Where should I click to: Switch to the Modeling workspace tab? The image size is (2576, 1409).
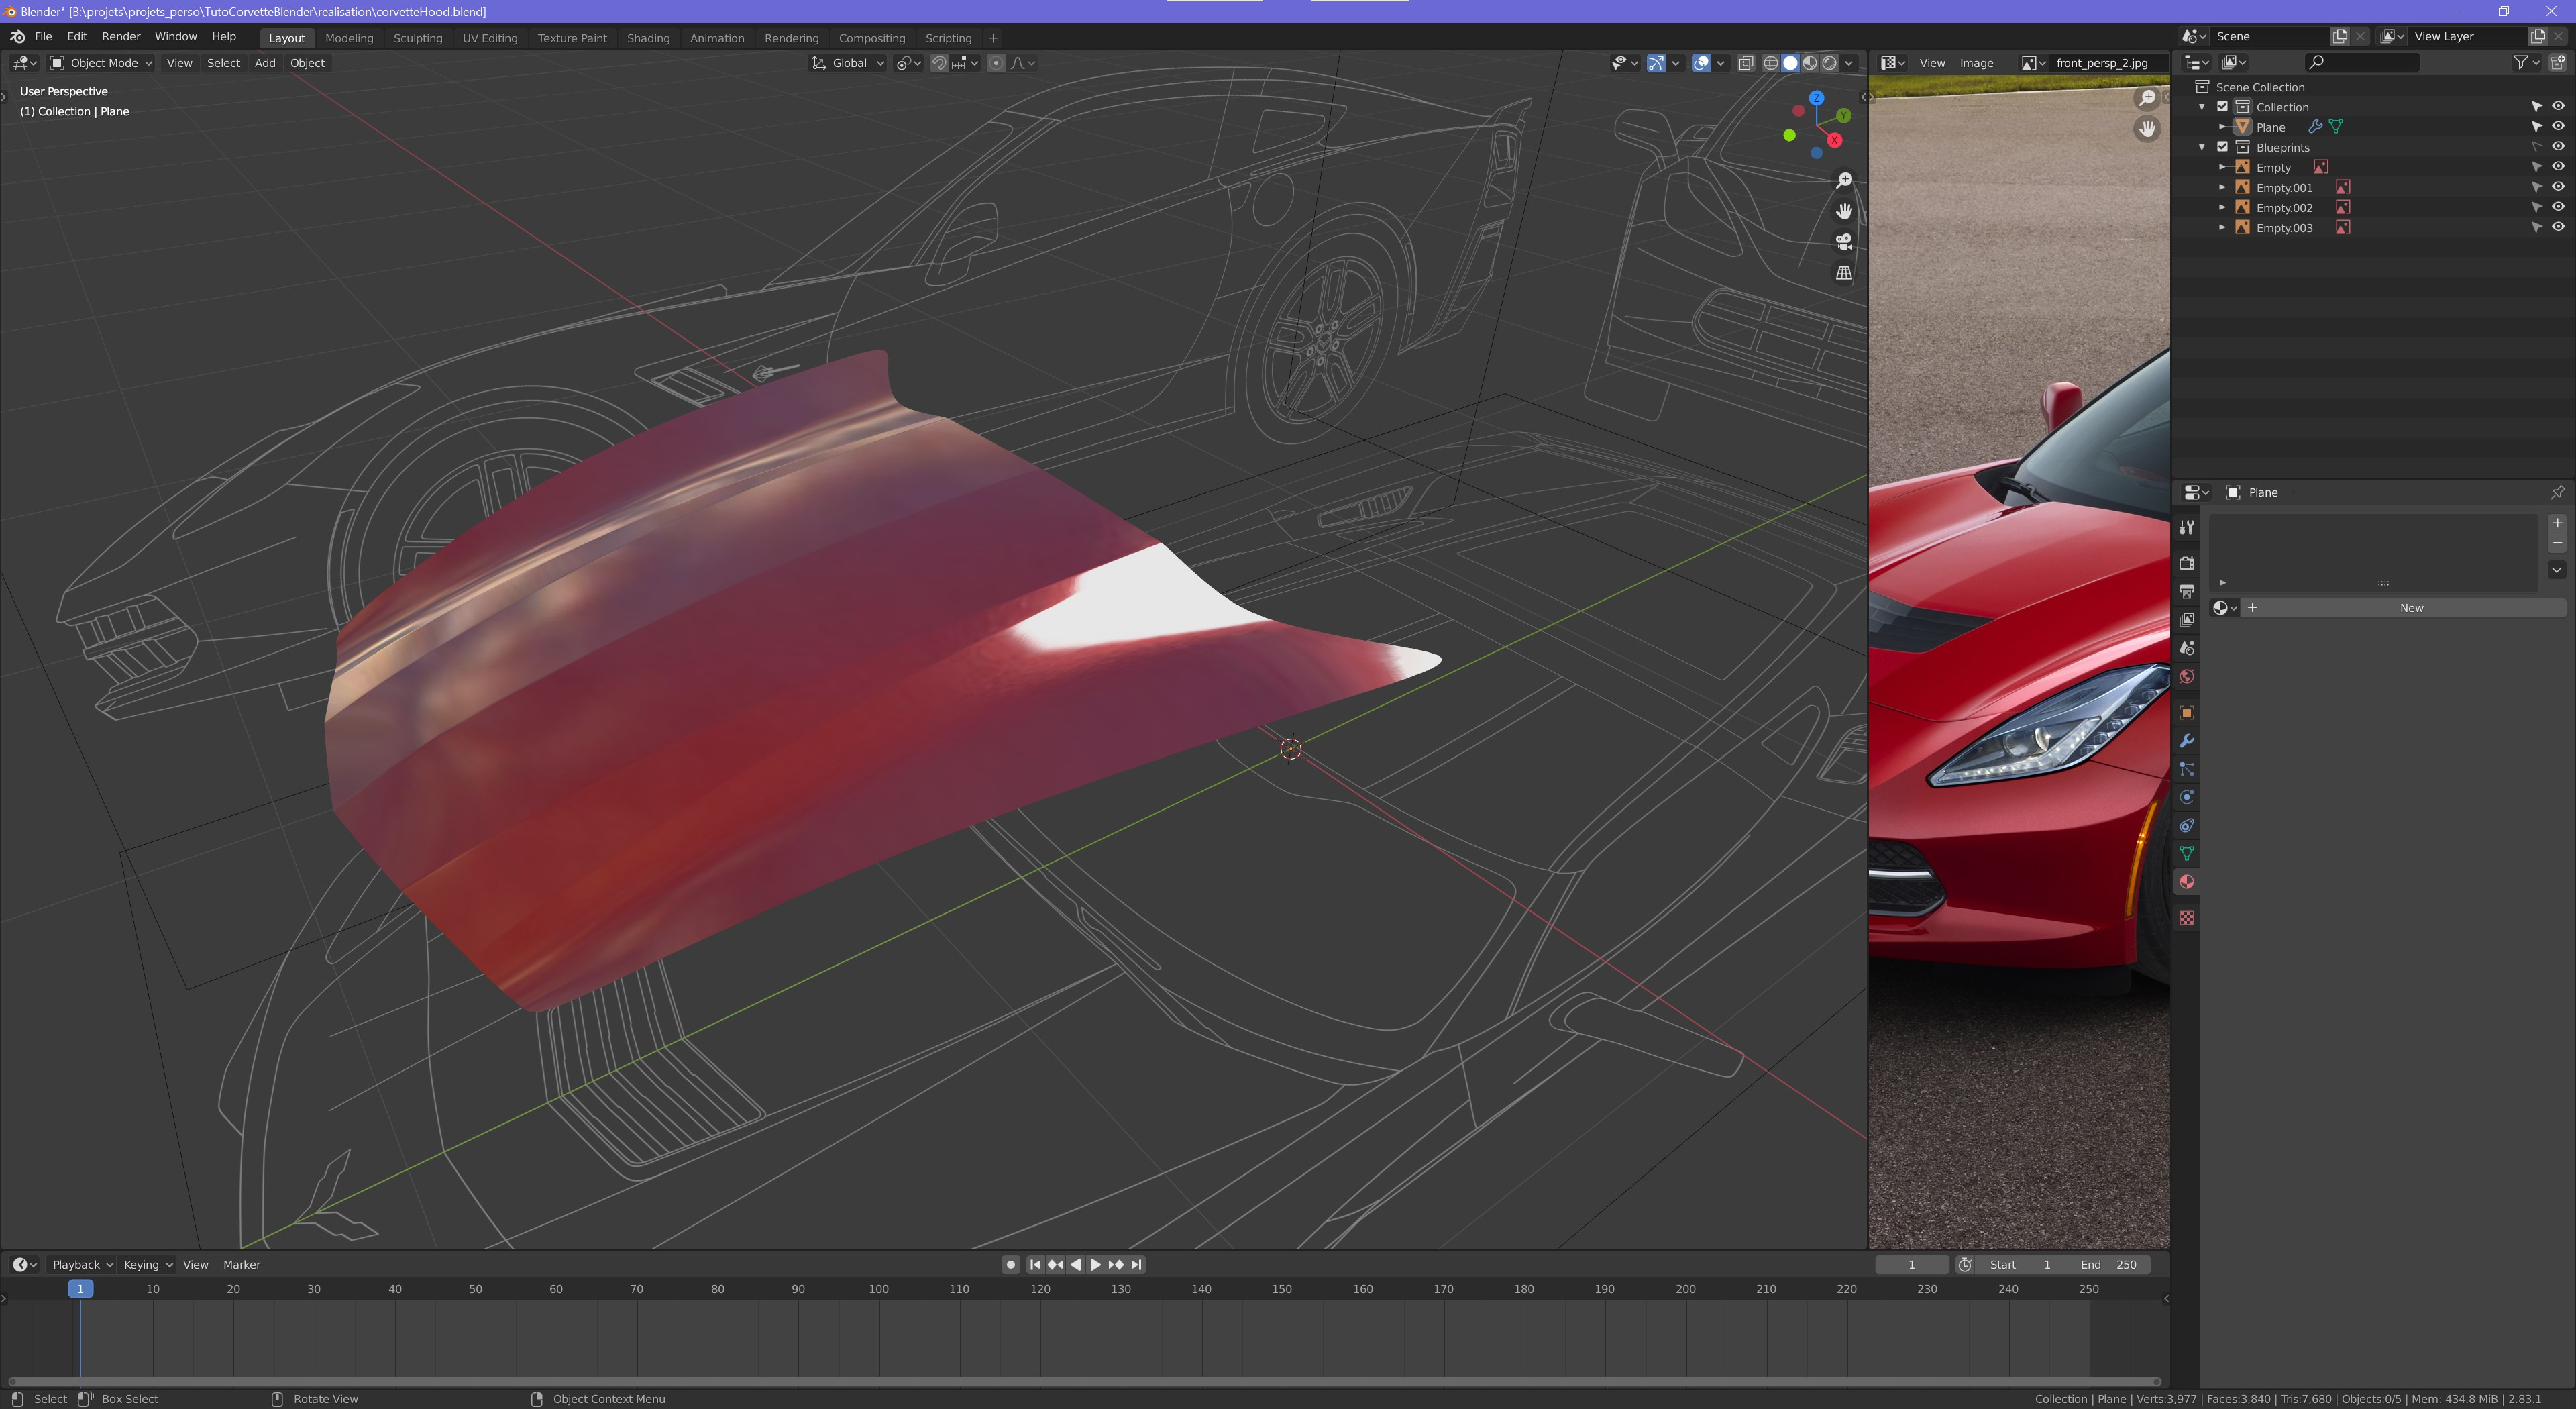tap(349, 38)
